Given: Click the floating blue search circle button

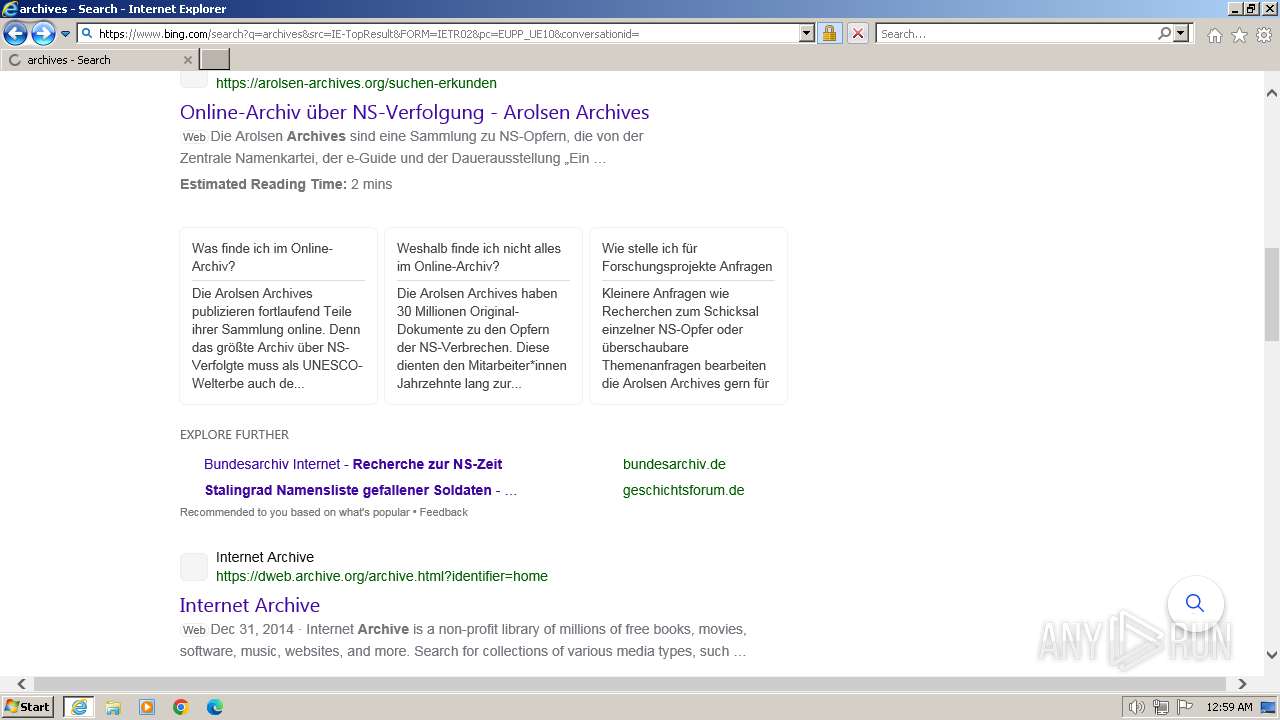Looking at the screenshot, I should coord(1195,603).
